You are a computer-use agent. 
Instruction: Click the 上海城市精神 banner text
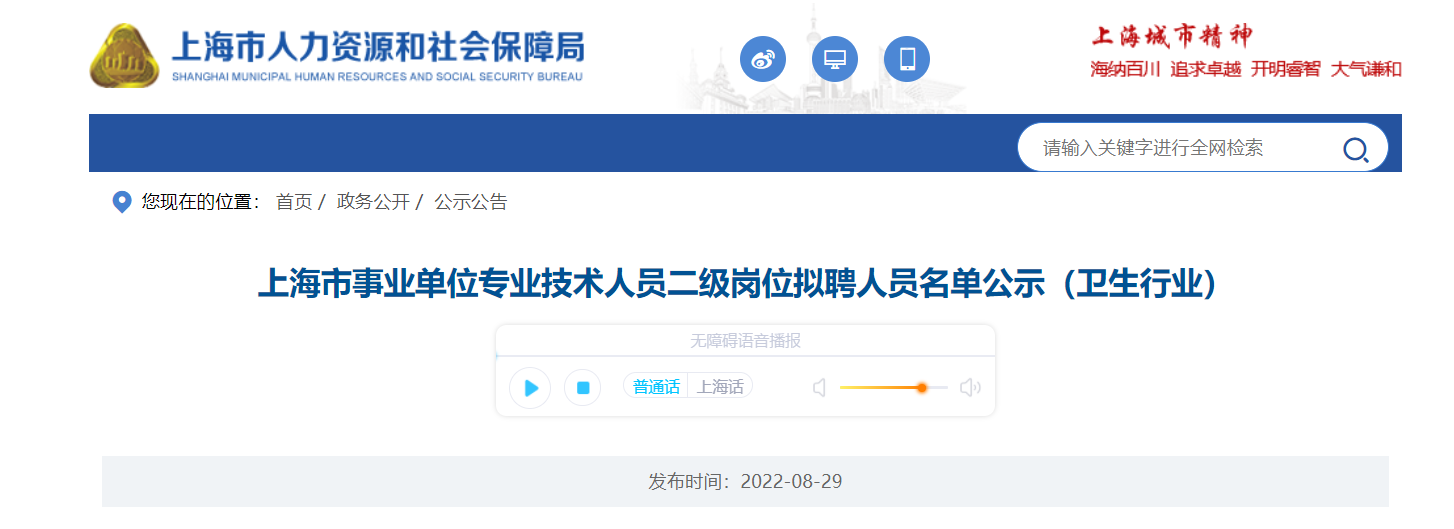point(1171,37)
